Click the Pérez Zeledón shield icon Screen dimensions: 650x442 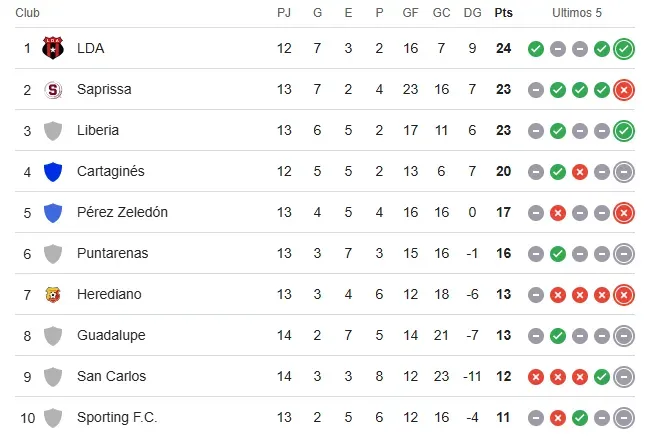tap(53, 212)
